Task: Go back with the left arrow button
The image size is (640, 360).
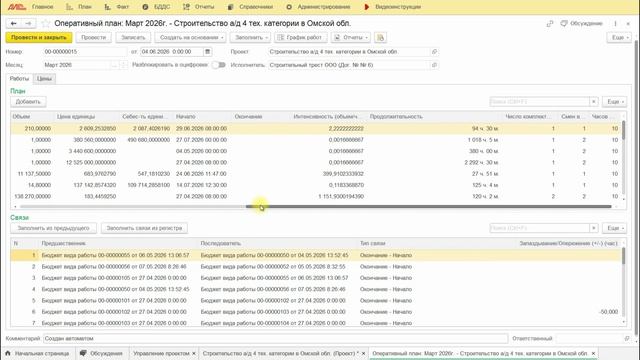Action: [x=13, y=24]
